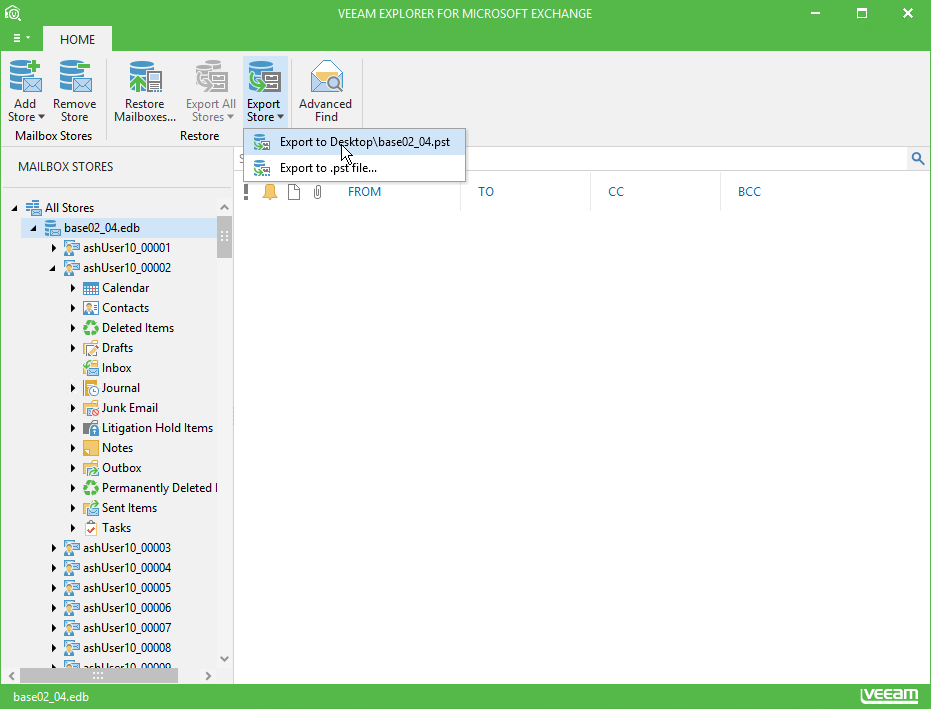Expand the ashUser10_00001 mailbox
The width and height of the screenshot is (931, 709).
click(53, 248)
